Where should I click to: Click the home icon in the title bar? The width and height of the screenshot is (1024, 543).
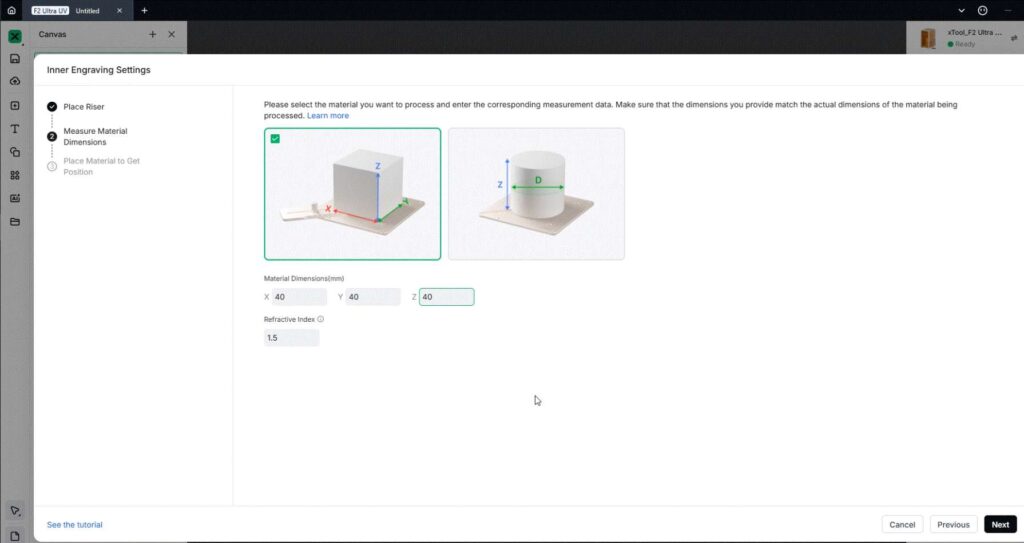coord(12,10)
